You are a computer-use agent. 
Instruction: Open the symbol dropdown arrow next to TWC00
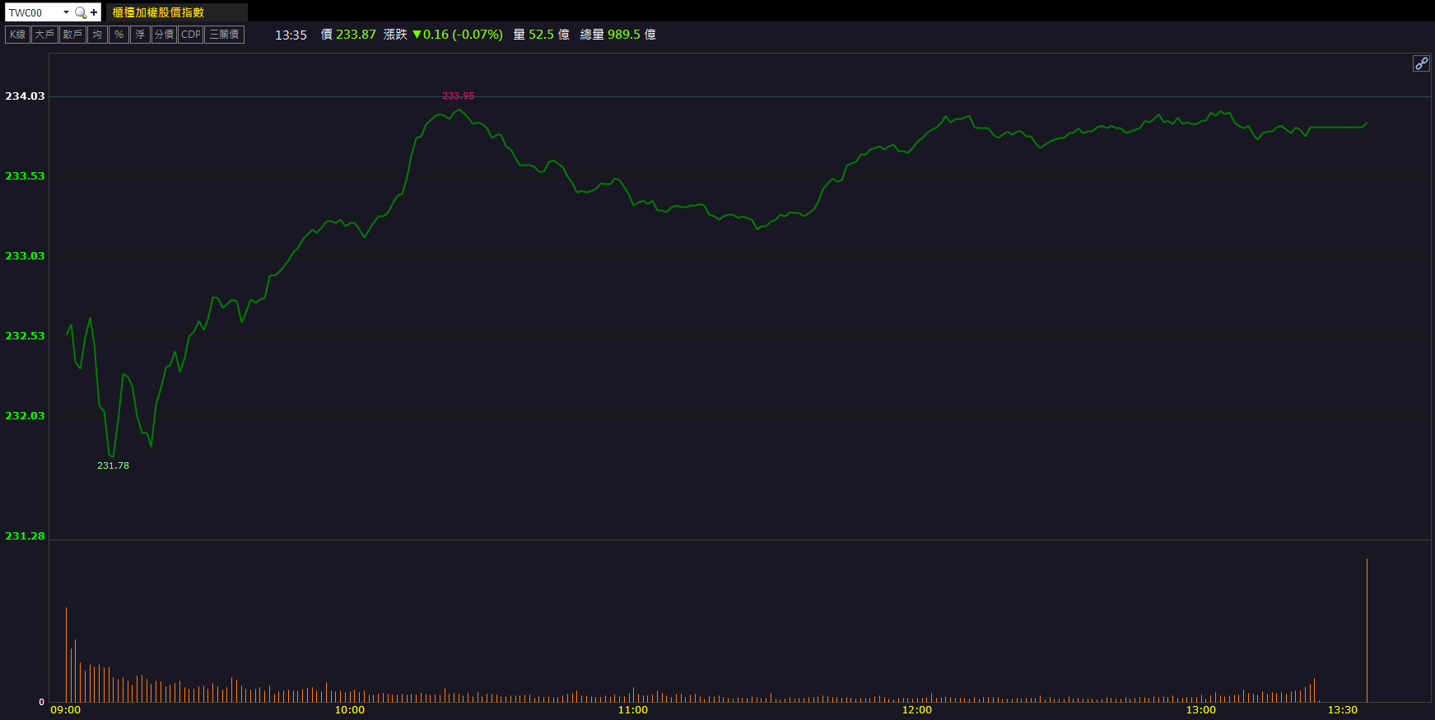click(66, 12)
